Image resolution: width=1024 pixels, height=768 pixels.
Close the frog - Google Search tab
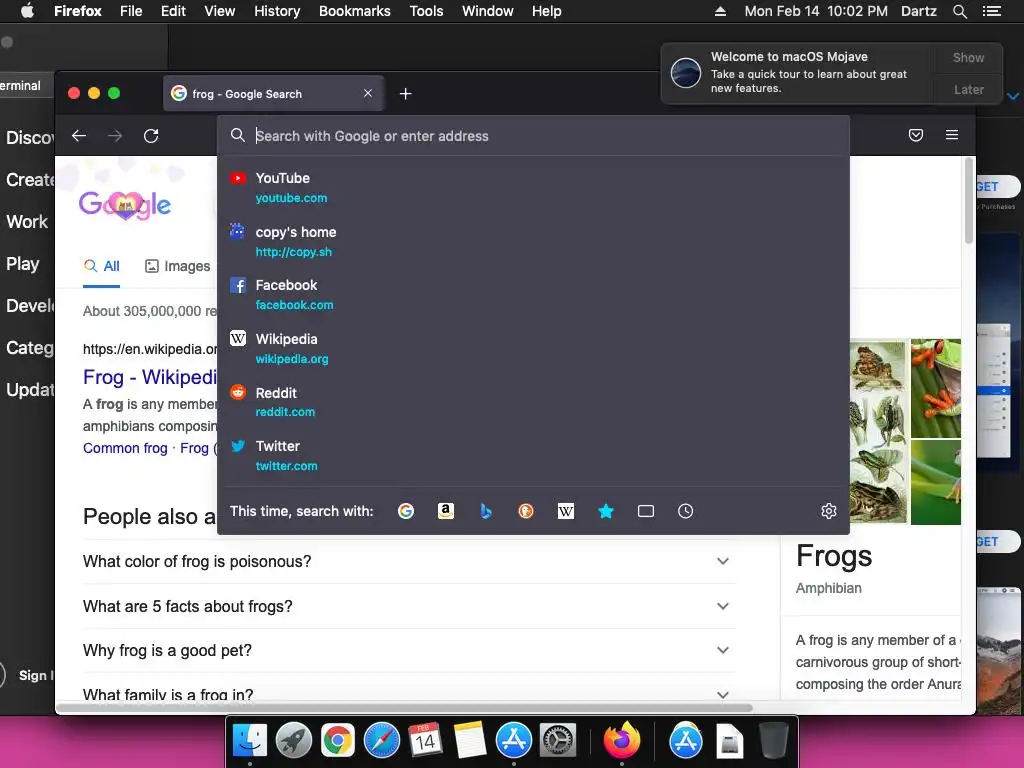(368, 93)
